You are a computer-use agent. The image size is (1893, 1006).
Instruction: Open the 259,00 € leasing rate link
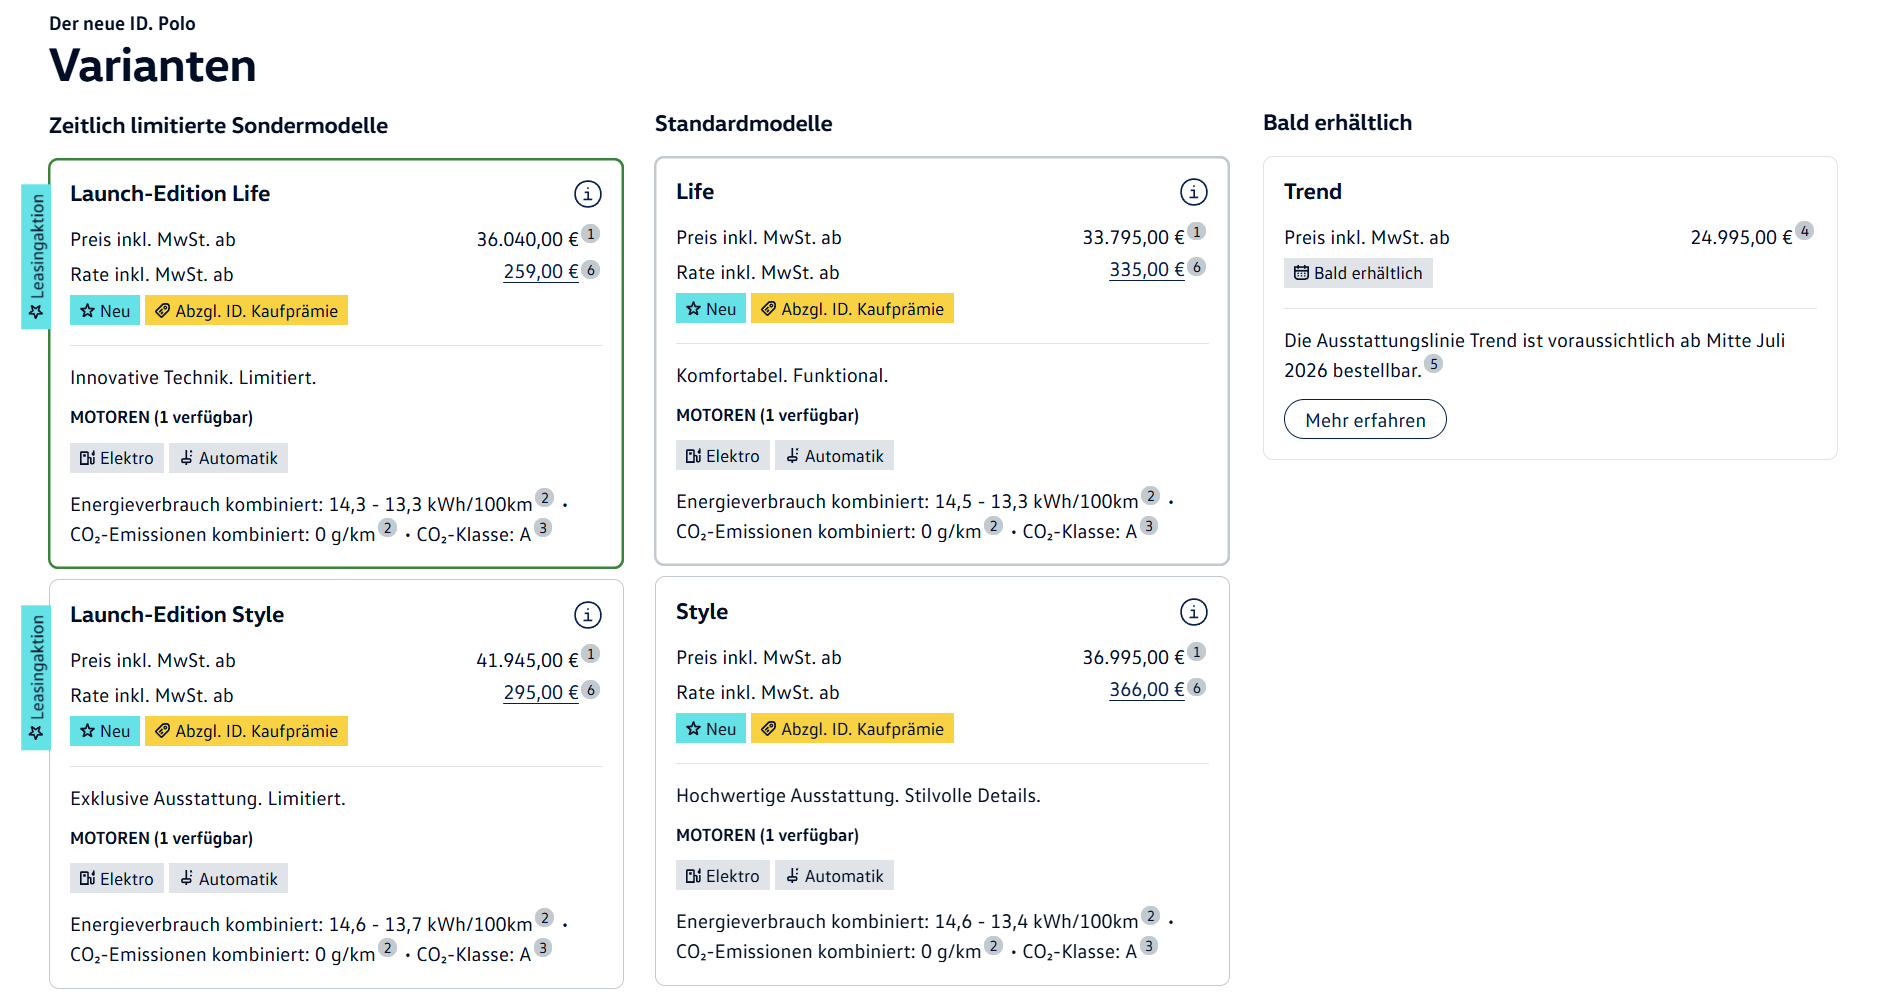click(540, 272)
